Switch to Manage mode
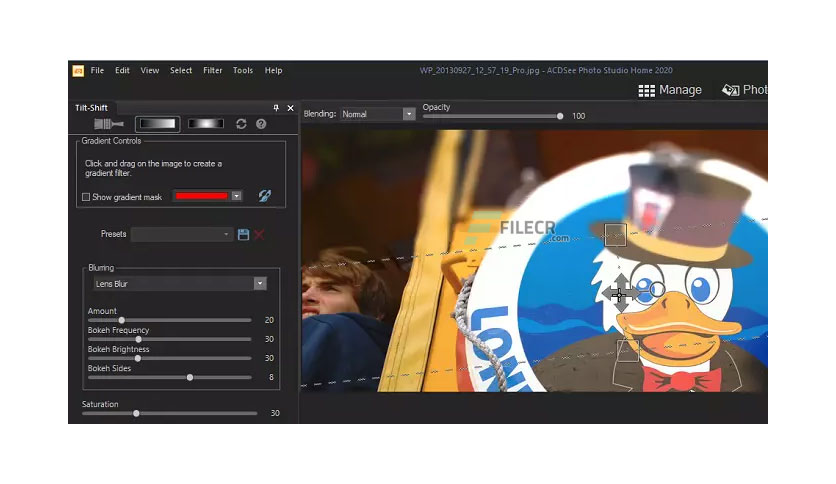Viewport: 836px width, 484px height. point(670,90)
